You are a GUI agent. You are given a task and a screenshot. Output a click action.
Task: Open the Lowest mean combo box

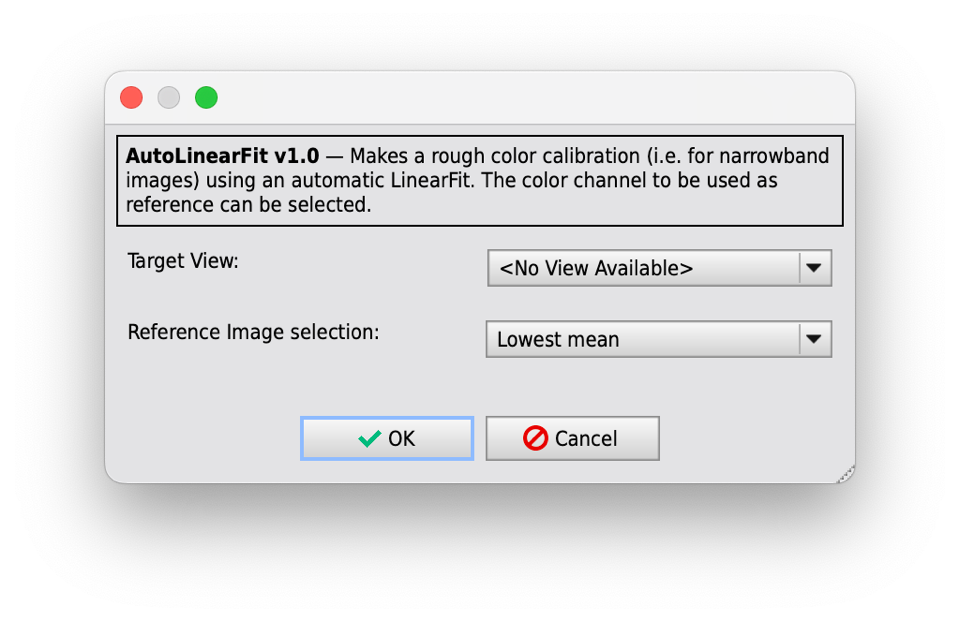(659, 339)
